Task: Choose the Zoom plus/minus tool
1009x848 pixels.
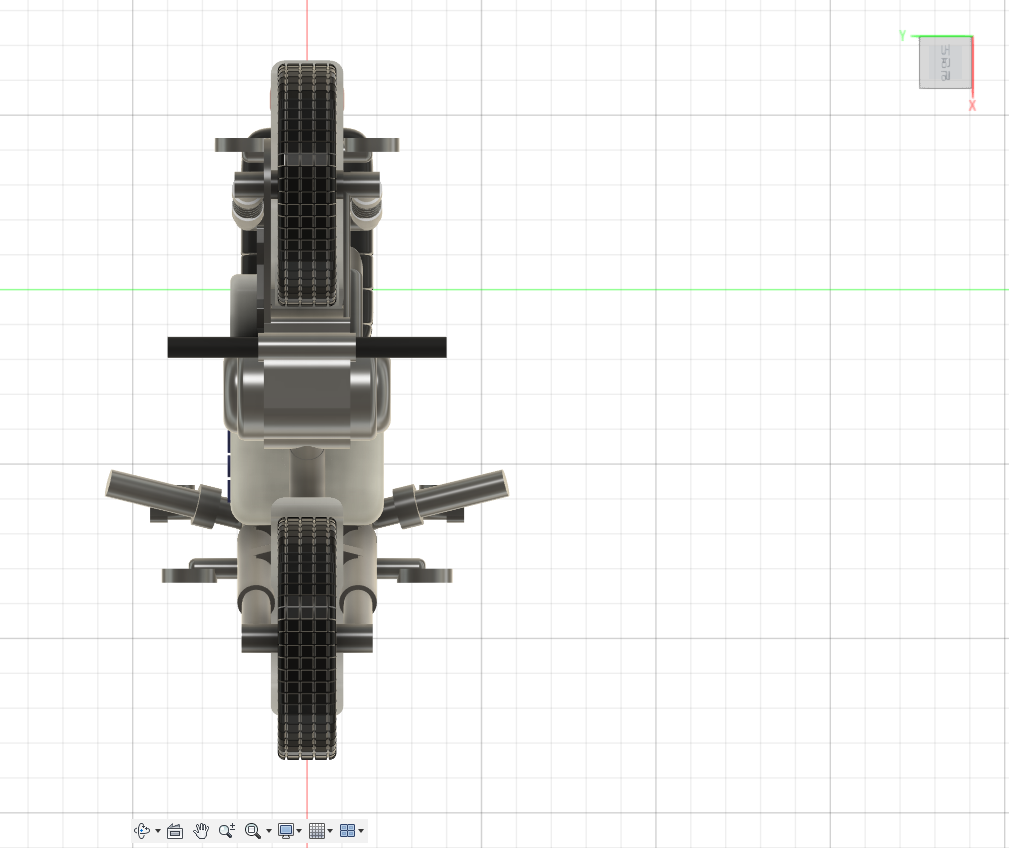Action: pos(227,831)
